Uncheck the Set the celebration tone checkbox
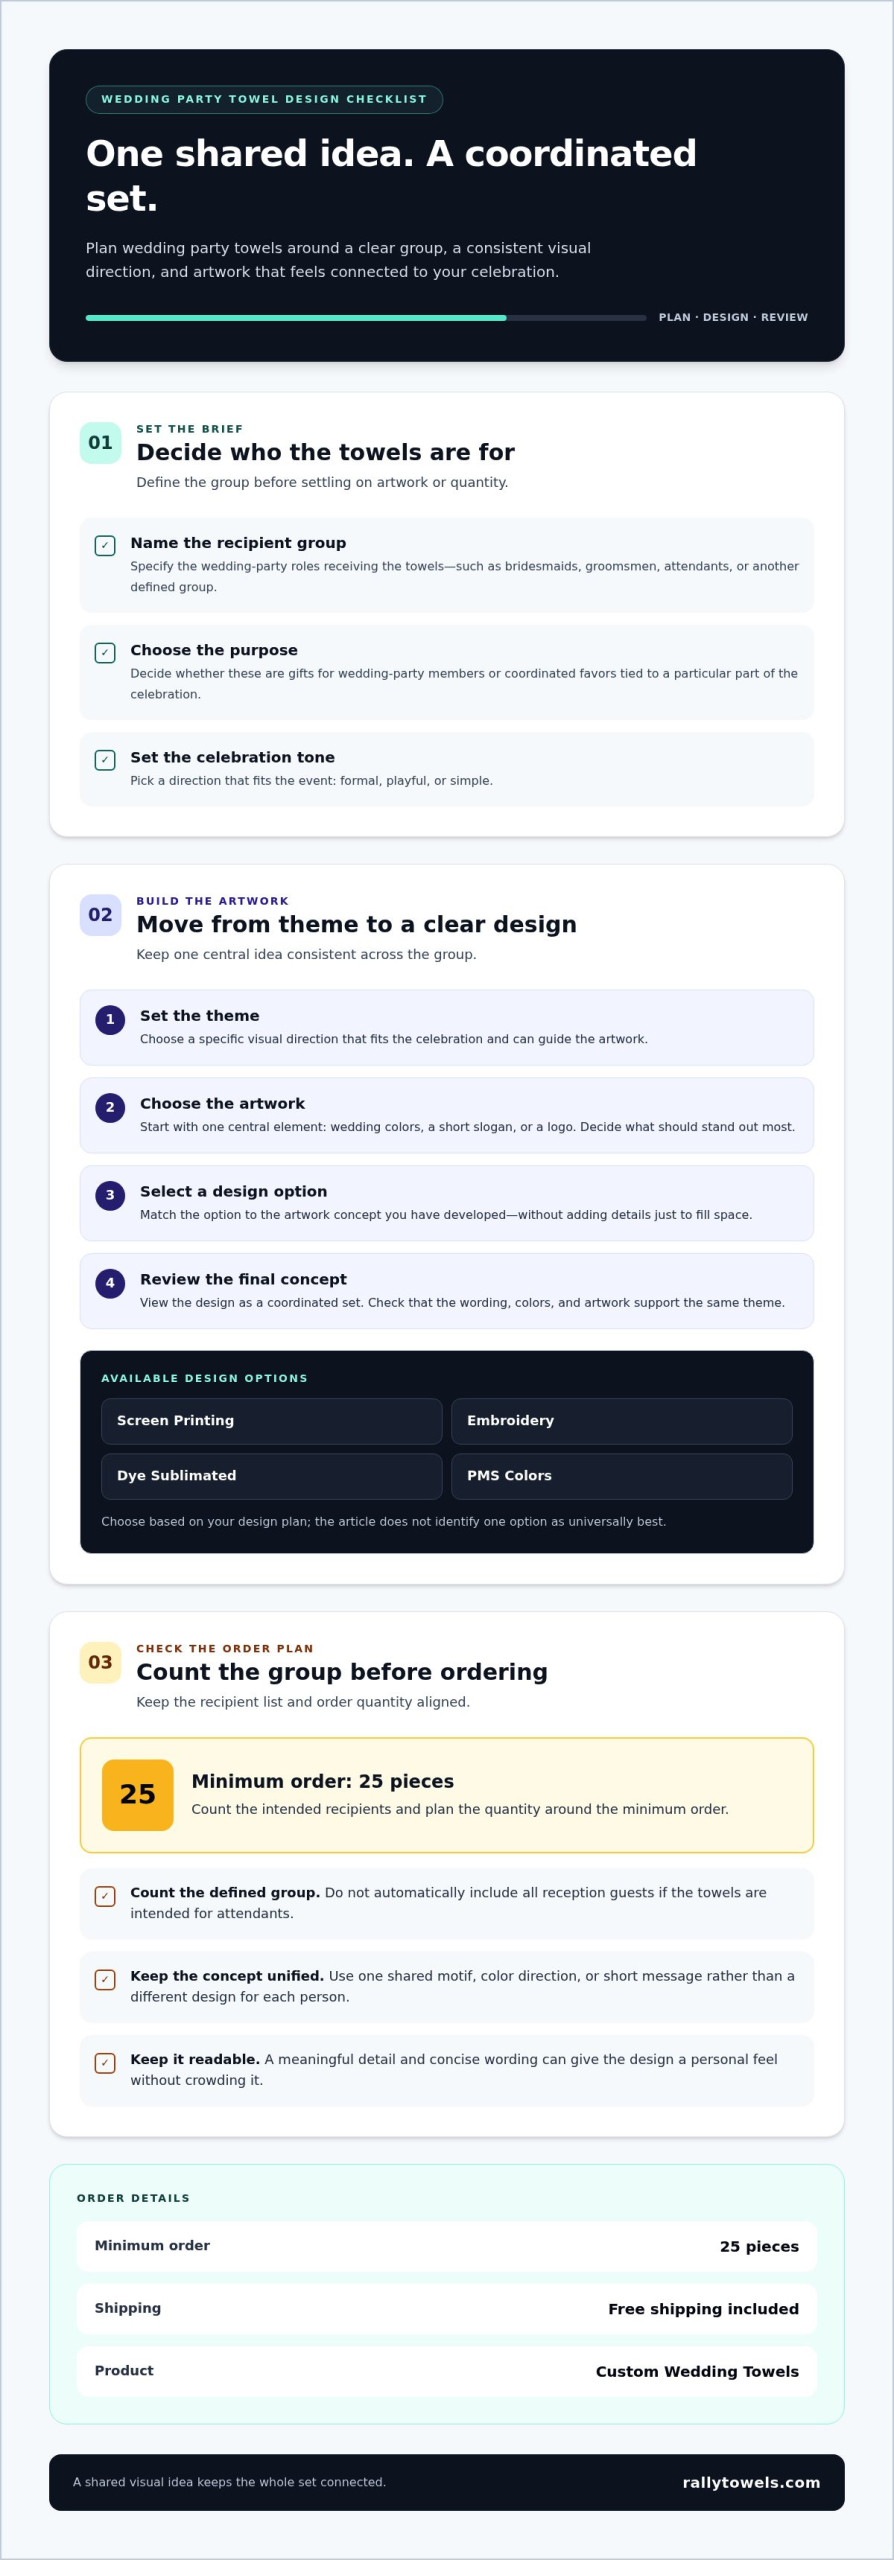The width and height of the screenshot is (894, 2560). pos(105,760)
